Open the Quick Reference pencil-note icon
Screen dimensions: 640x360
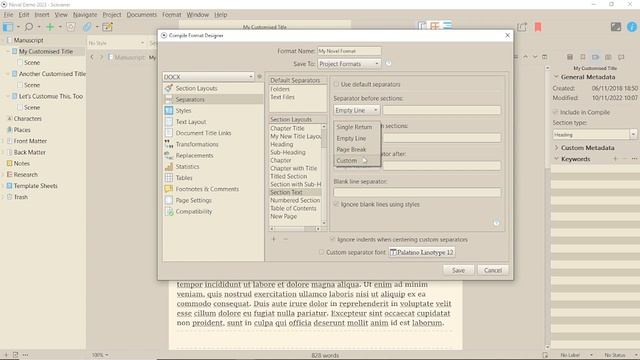107,27
